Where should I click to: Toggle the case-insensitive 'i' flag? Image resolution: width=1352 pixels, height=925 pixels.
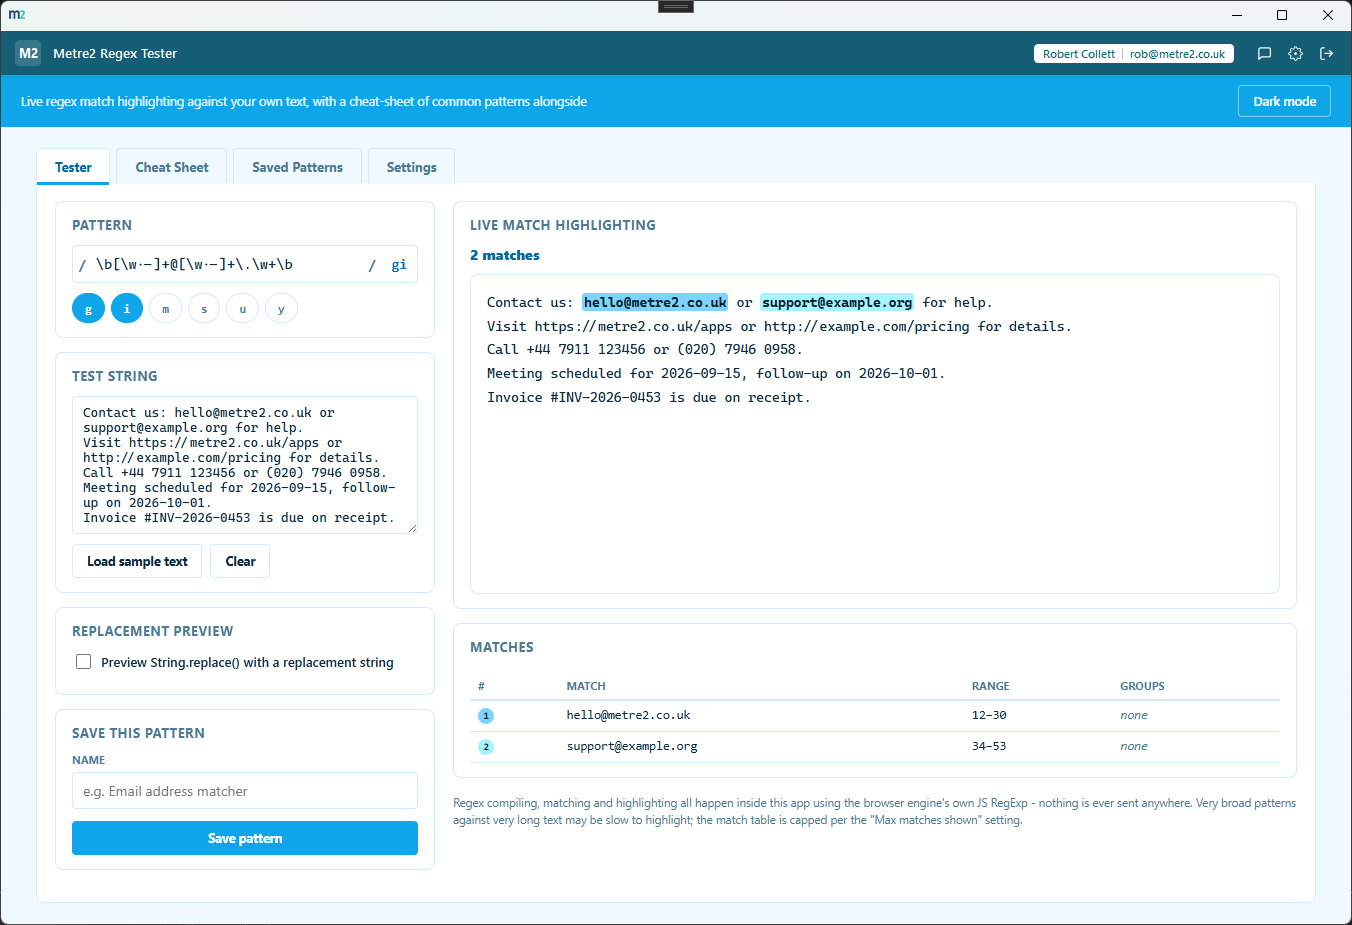click(127, 309)
